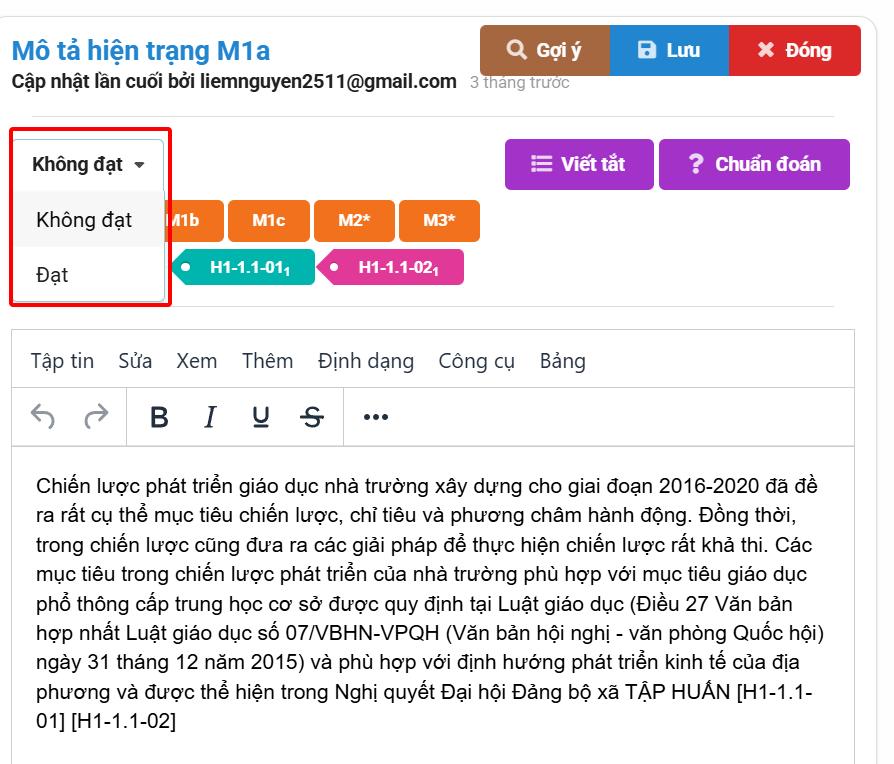894x764 pixels.
Task: Toggle italic text formatting
Action: pos(210,417)
